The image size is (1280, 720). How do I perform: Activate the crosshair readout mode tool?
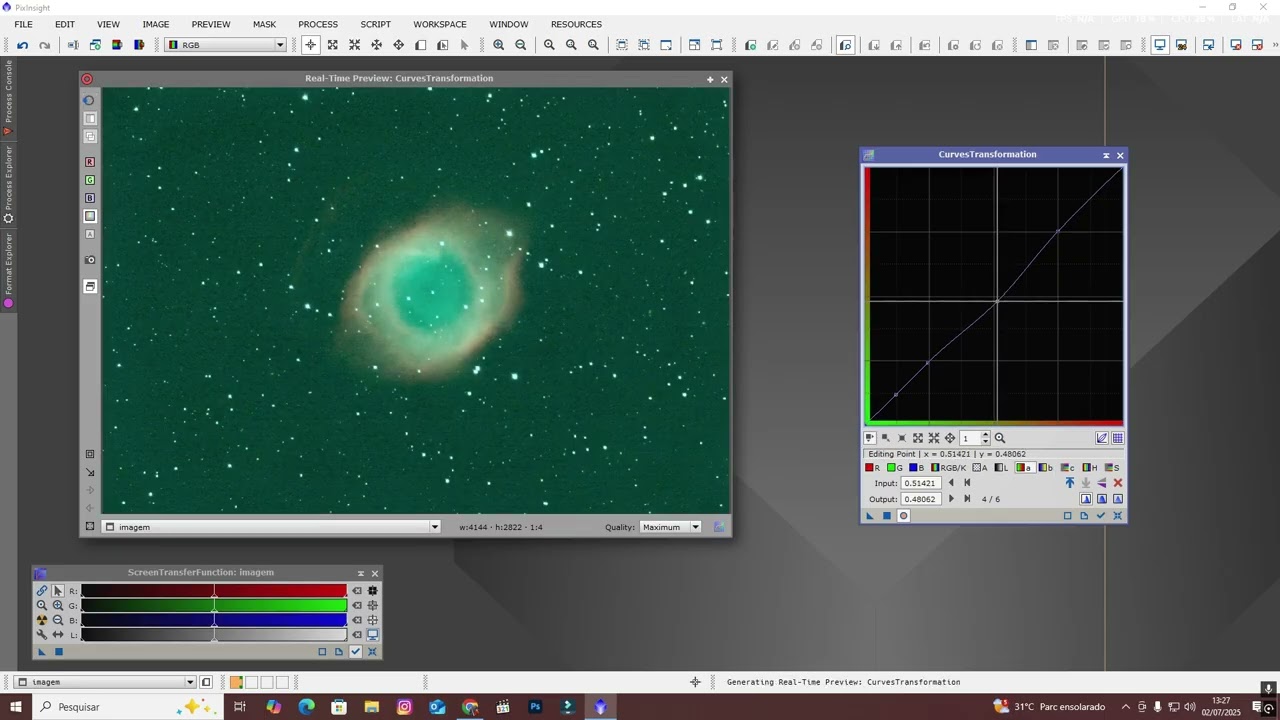tap(310, 45)
